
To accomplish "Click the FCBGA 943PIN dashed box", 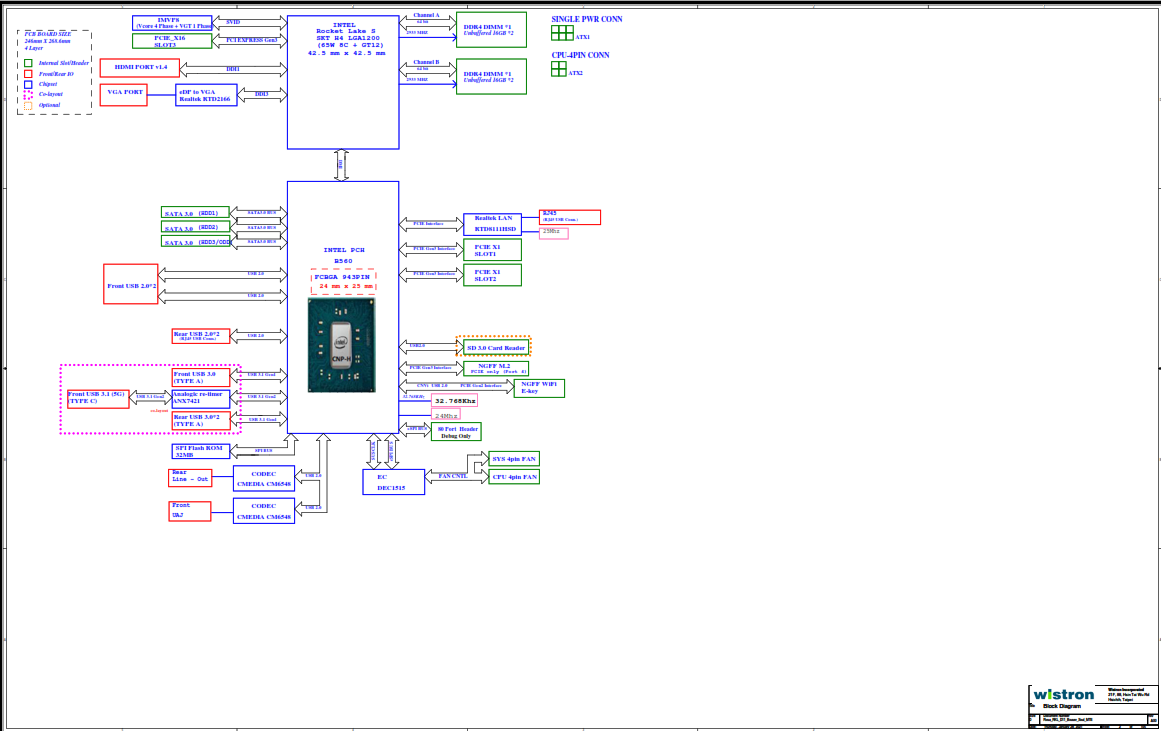I will [x=344, y=281].
